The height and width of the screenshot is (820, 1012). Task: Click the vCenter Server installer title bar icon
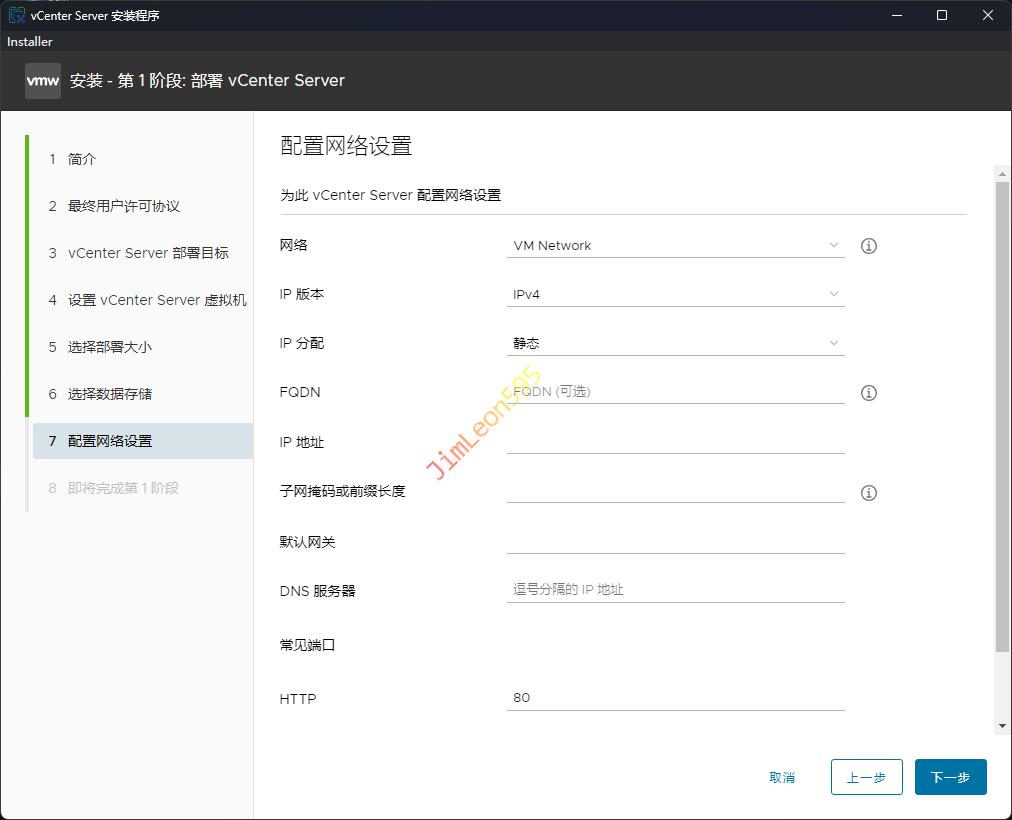(x=16, y=15)
